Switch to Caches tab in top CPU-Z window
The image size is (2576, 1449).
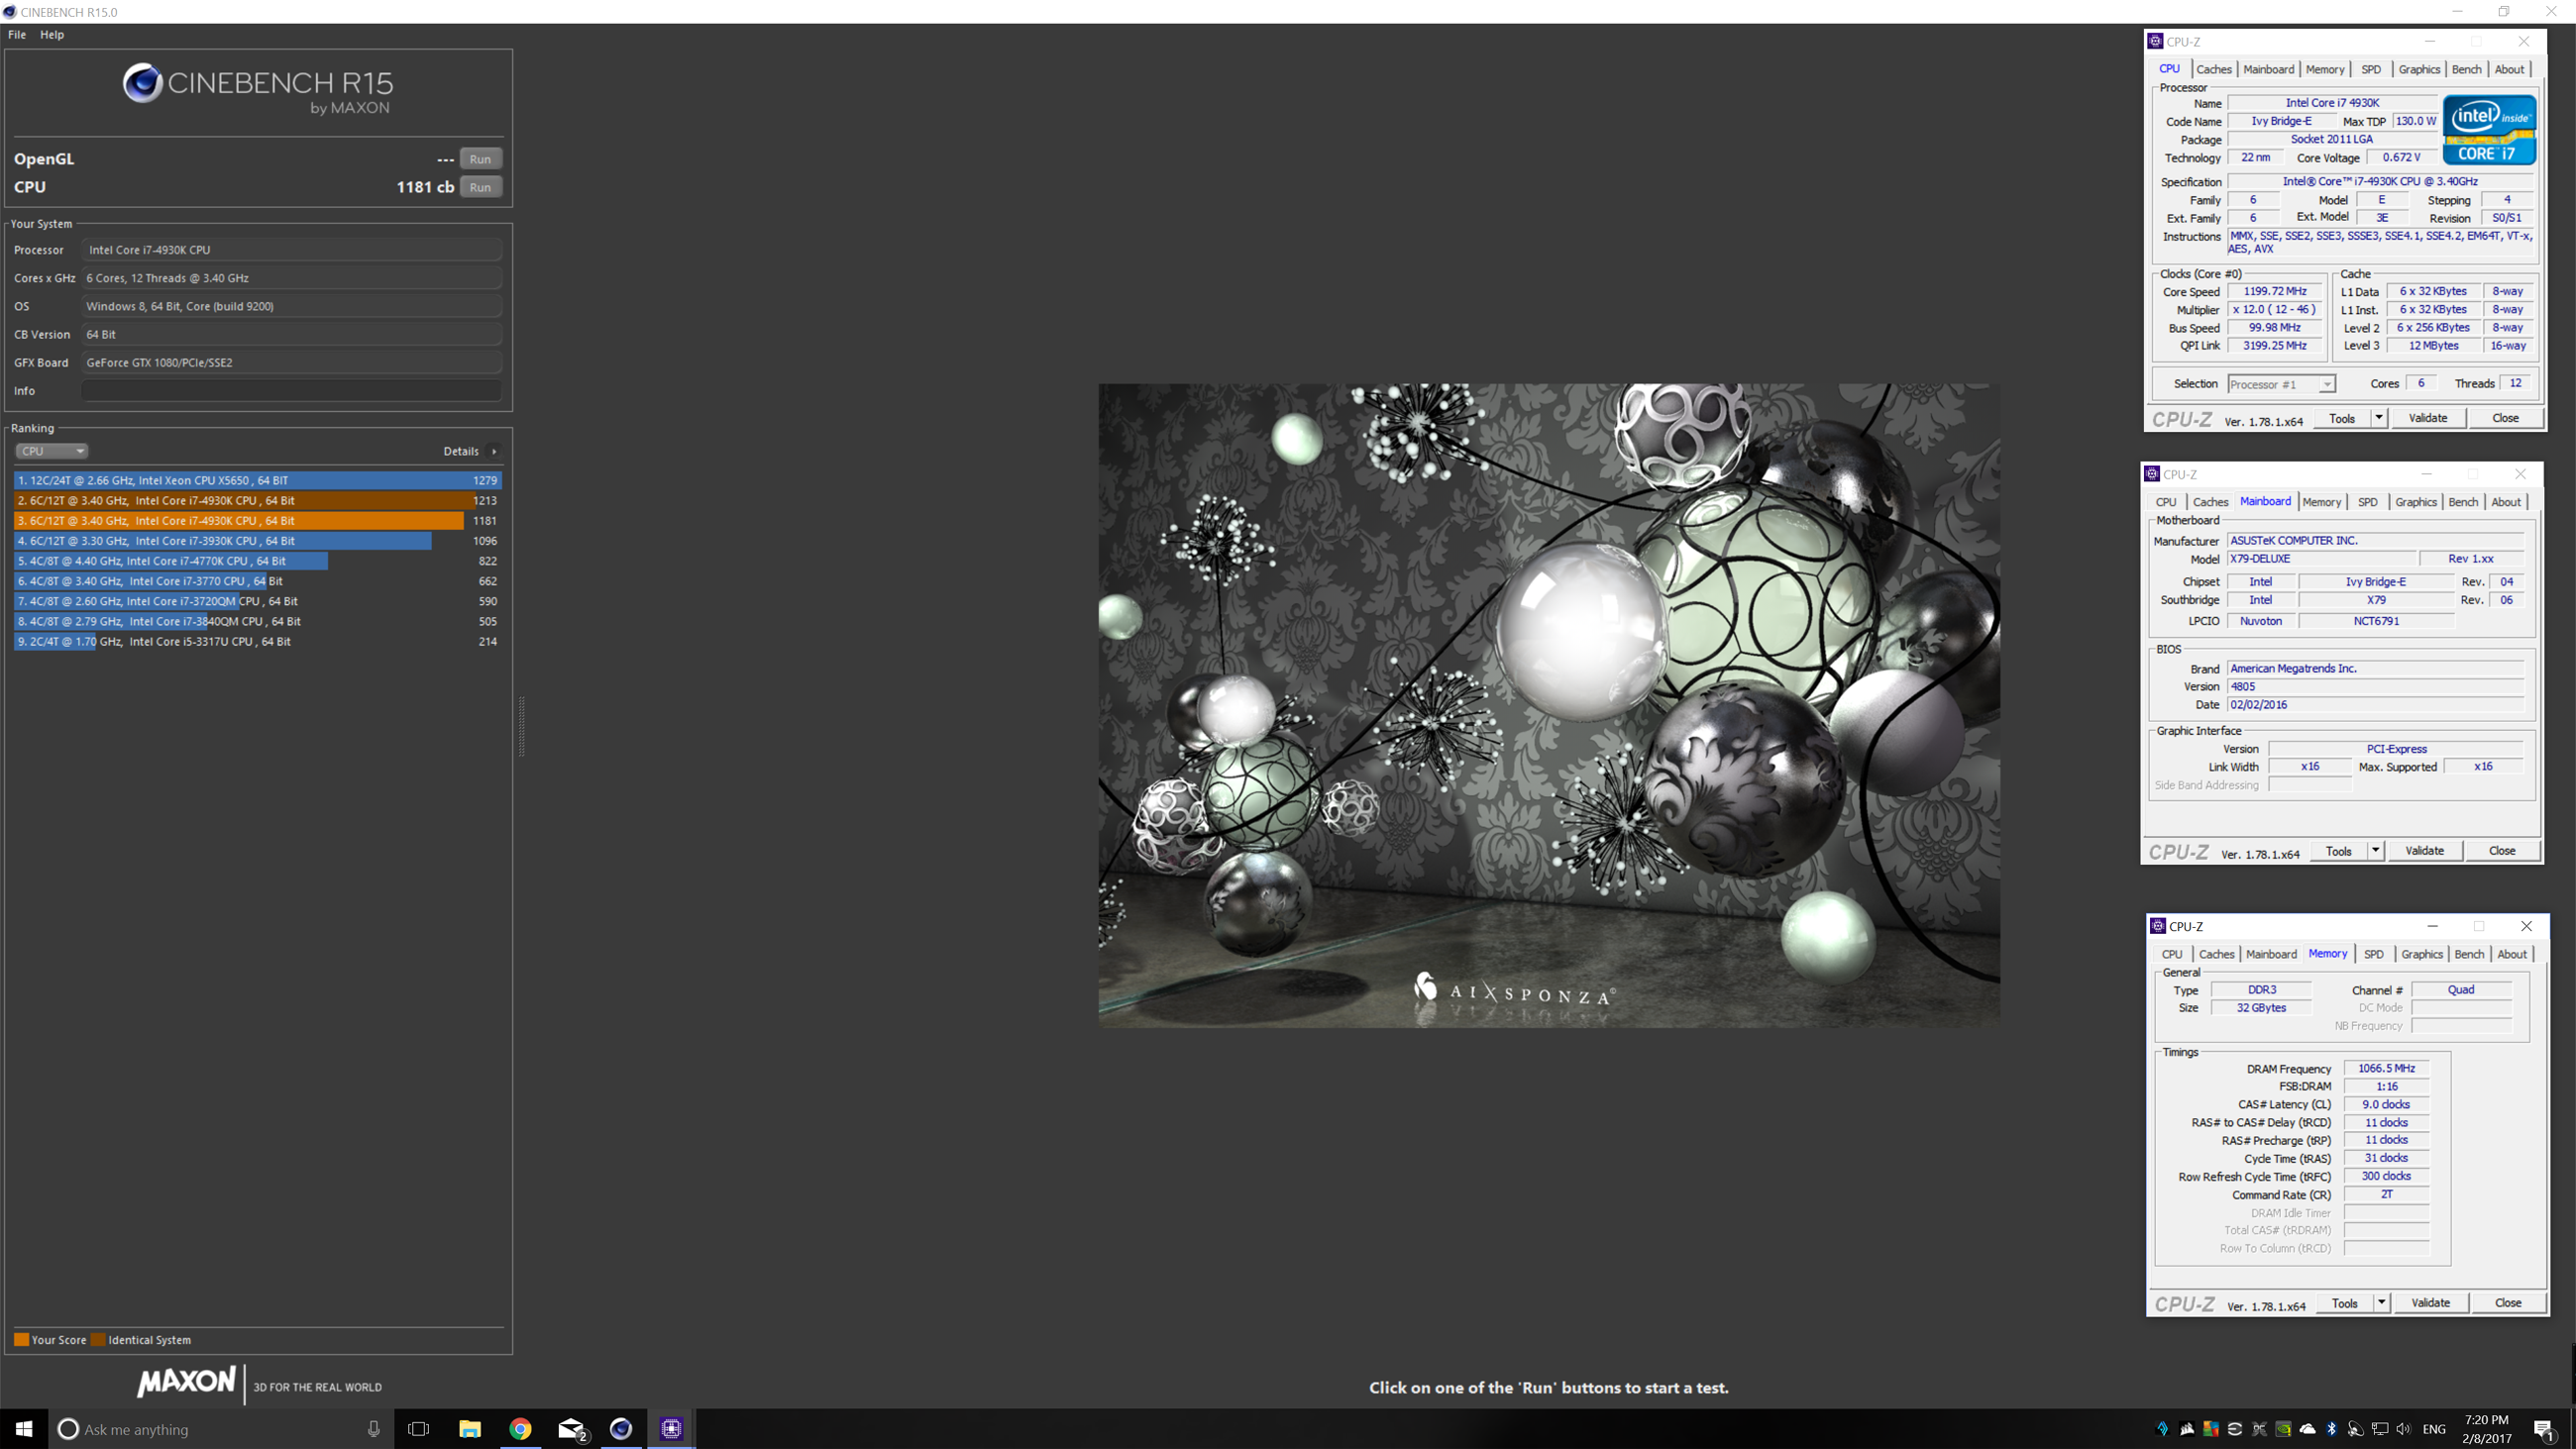click(x=2213, y=69)
